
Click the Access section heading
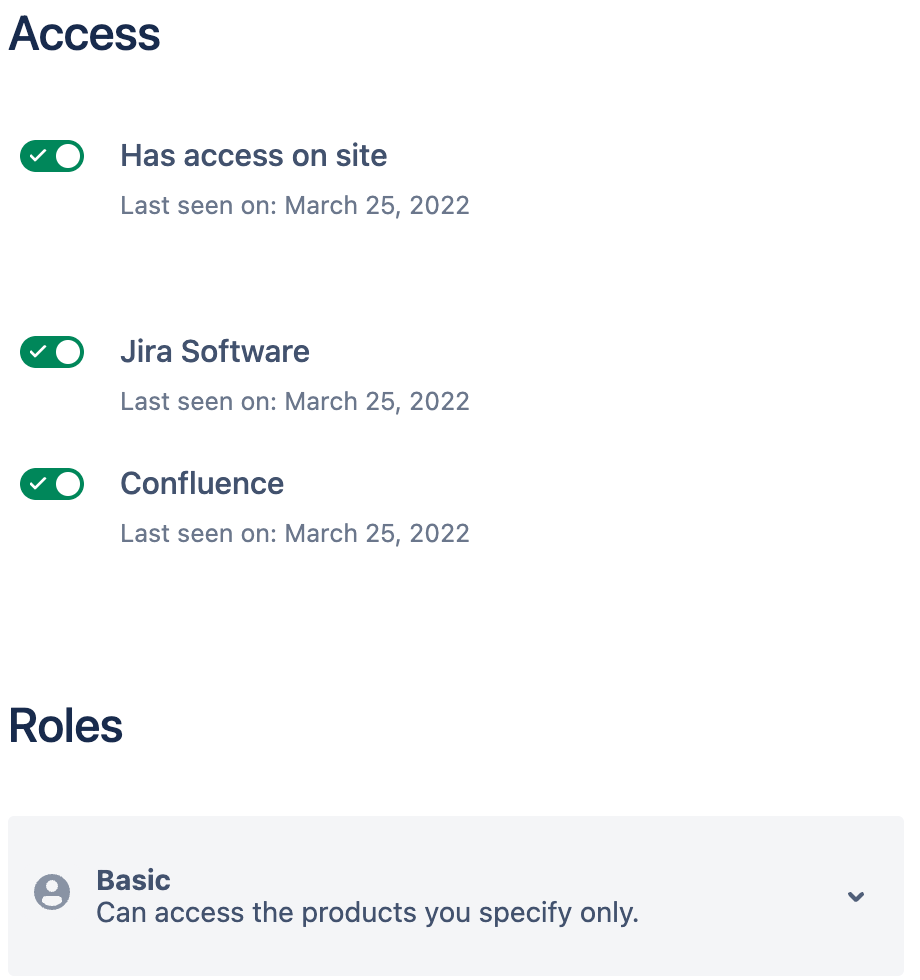[84, 35]
